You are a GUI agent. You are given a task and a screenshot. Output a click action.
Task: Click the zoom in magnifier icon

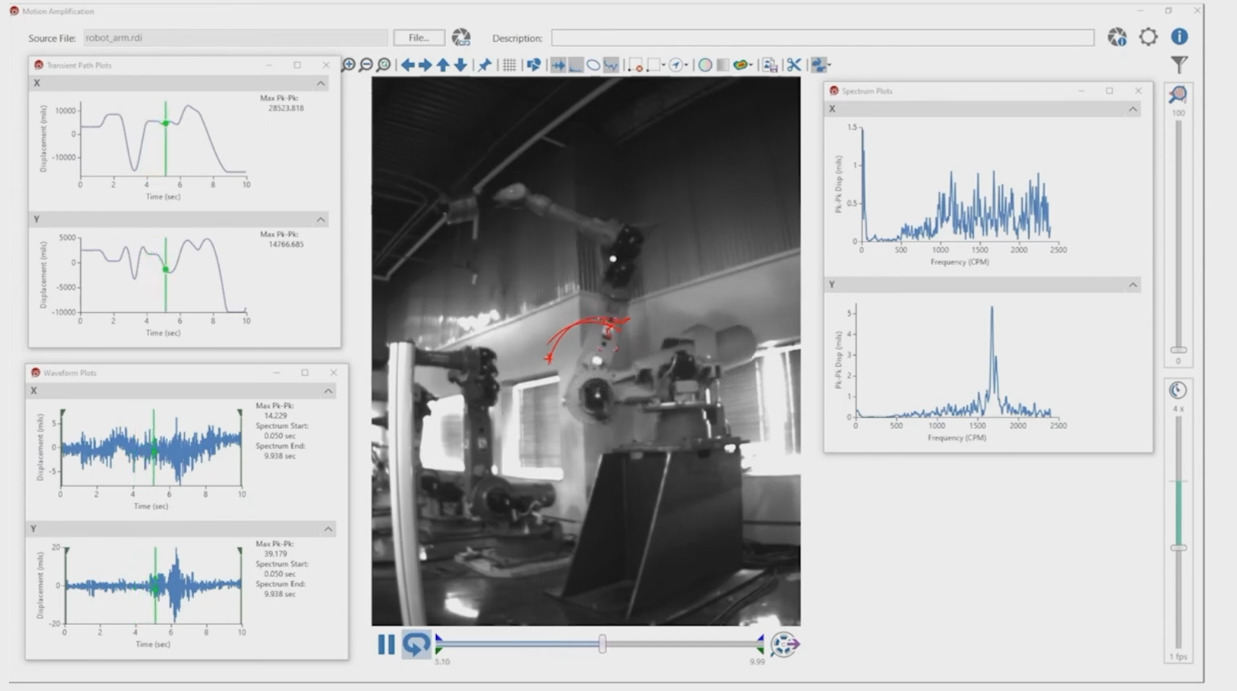pyautogui.click(x=349, y=65)
